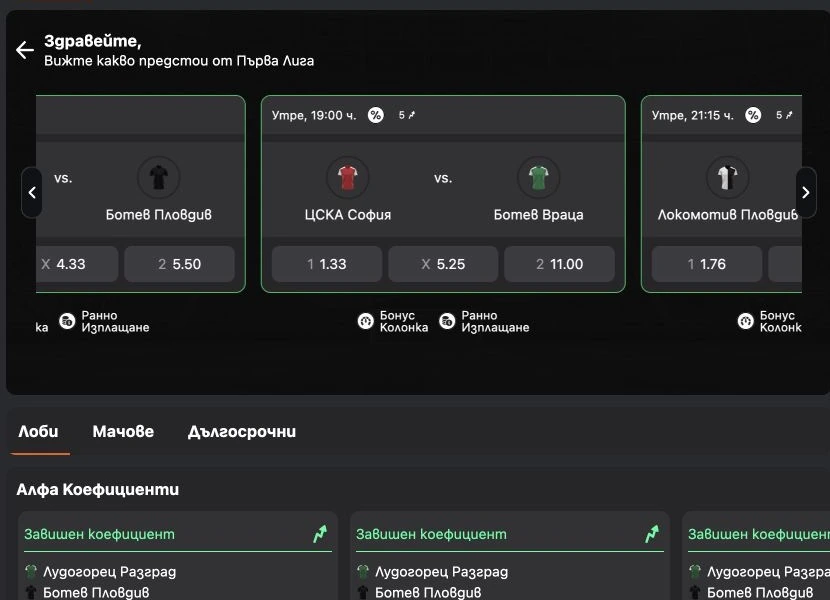
Task: Click ЦСКА София team name
Action: (x=348, y=214)
